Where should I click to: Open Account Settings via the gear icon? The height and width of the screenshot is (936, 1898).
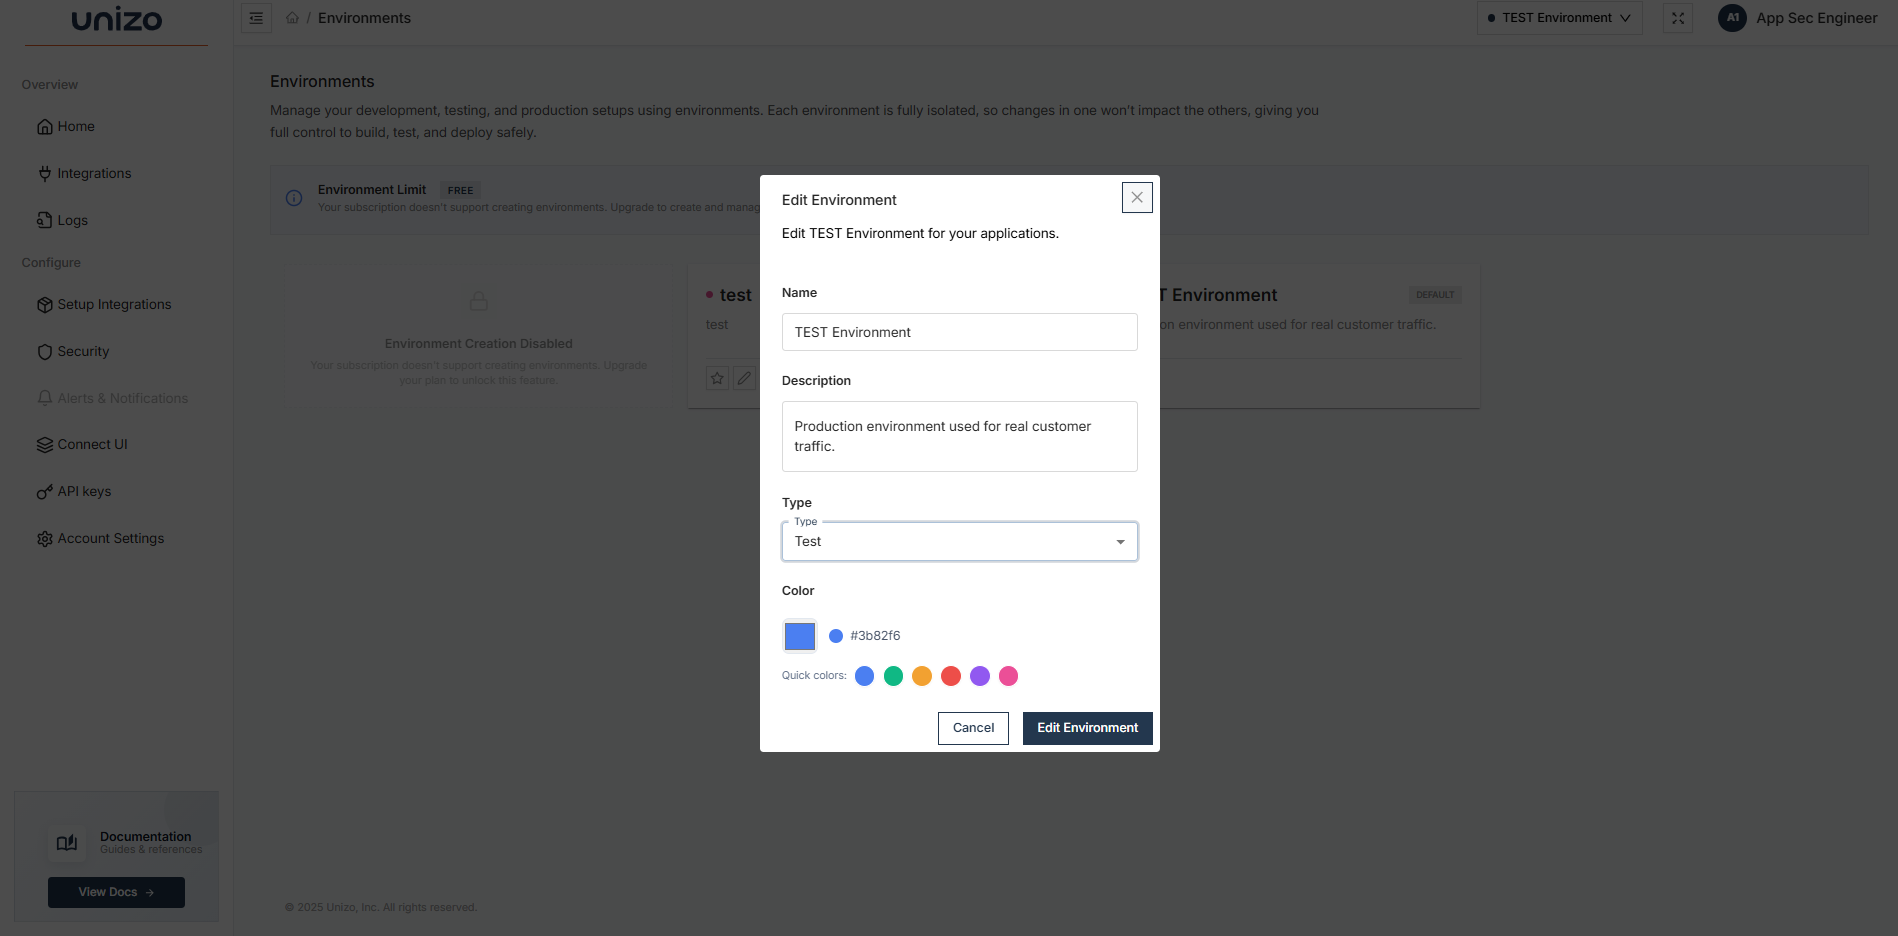coord(45,538)
